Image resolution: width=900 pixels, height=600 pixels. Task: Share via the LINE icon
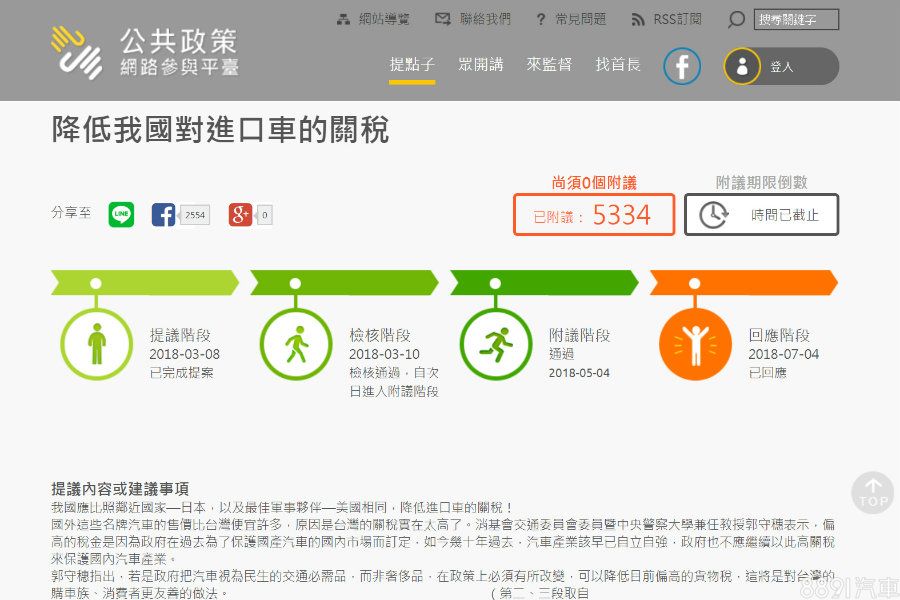pos(121,214)
